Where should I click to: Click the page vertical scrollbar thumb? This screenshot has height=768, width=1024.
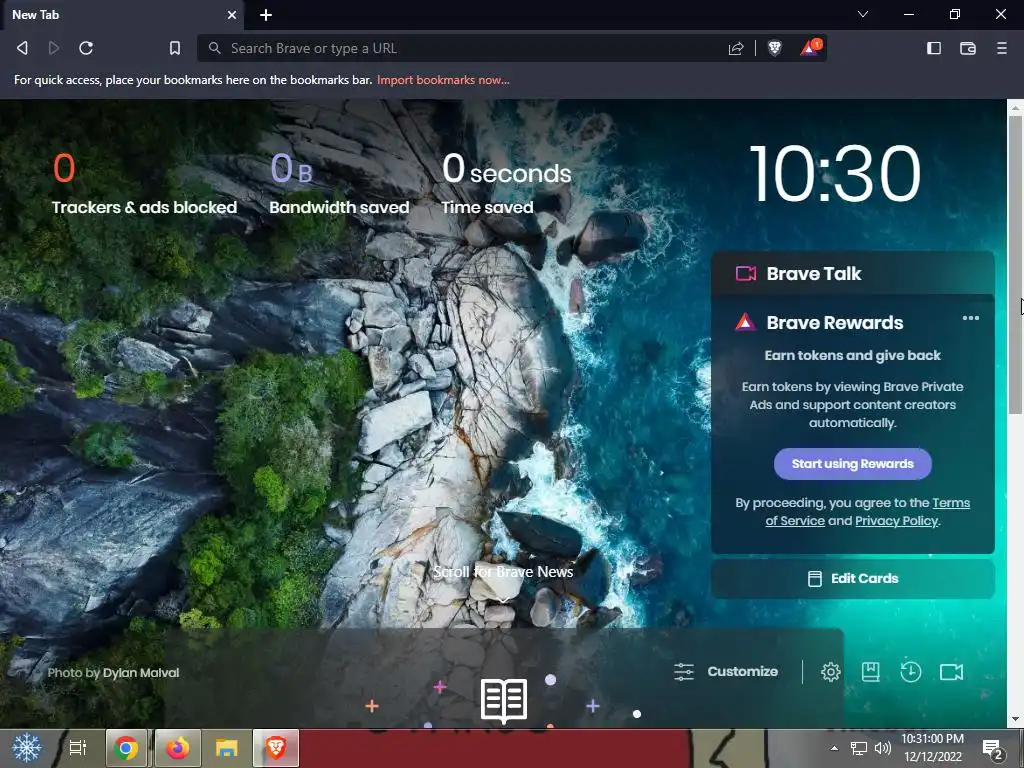point(1015,264)
